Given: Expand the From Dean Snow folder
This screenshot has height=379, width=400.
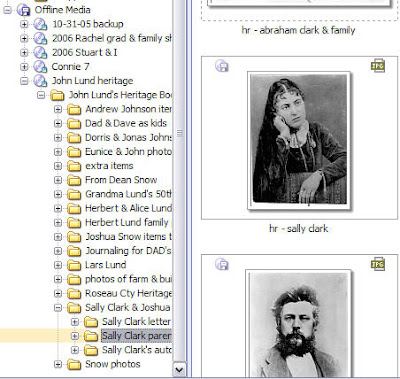Looking at the screenshot, I should pyautogui.click(x=58, y=180).
